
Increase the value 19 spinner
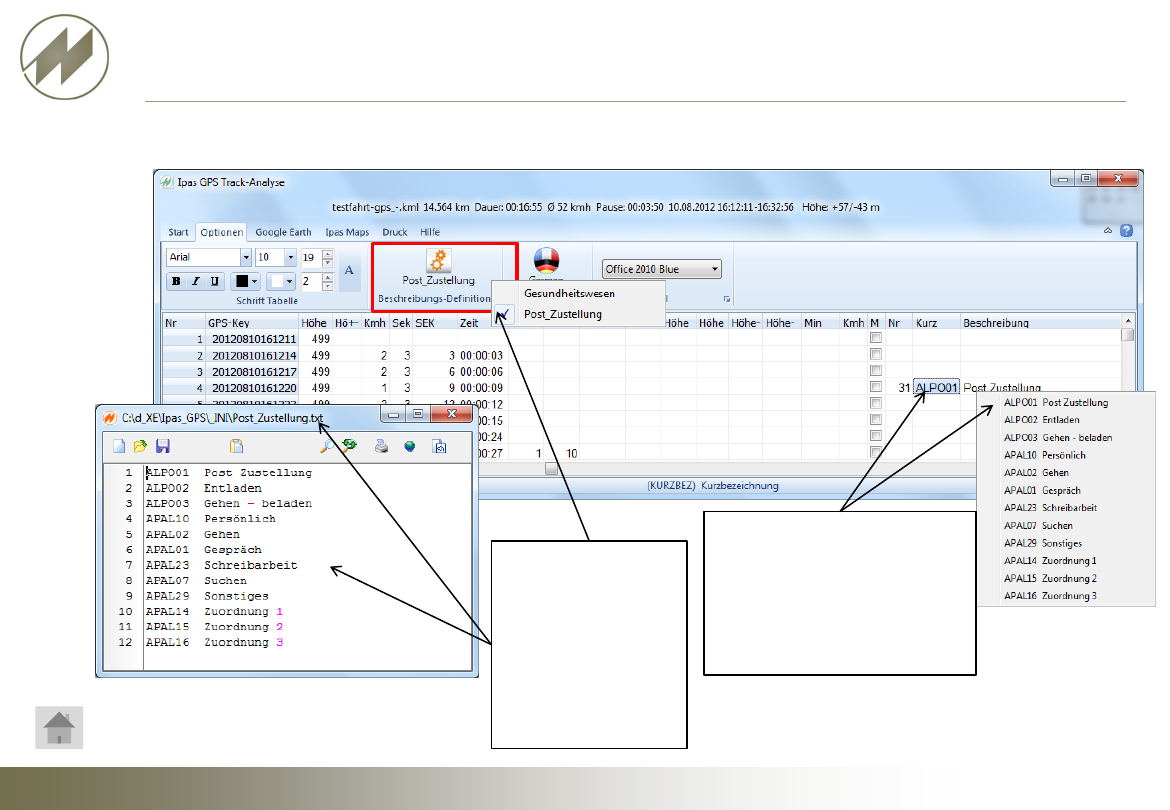(x=327, y=254)
